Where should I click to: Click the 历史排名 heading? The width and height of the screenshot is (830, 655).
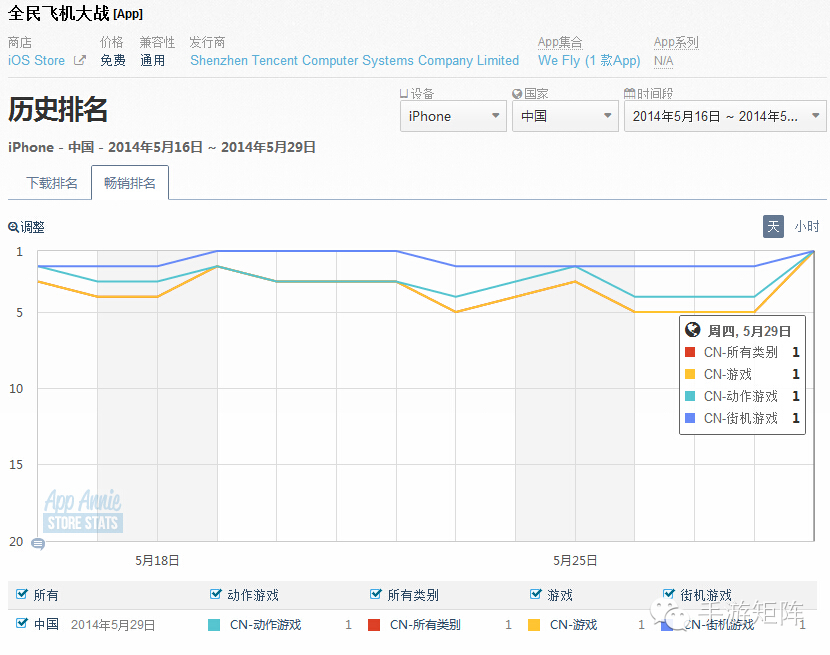click(x=58, y=110)
